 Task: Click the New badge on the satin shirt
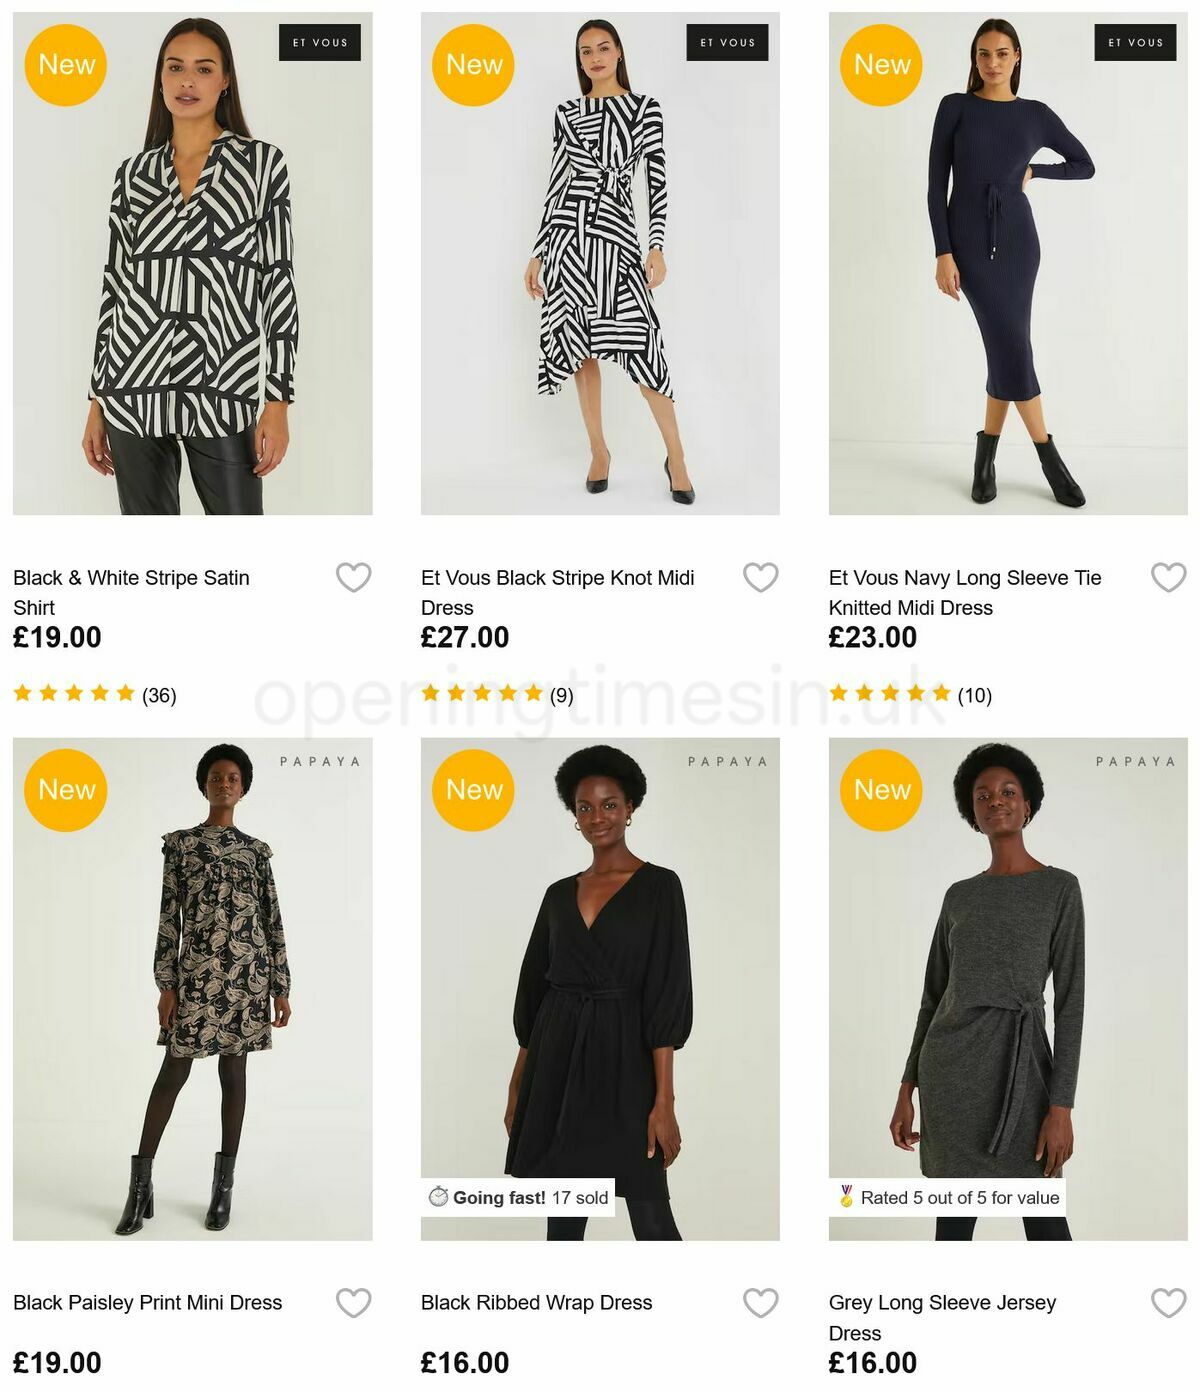[65, 64]
